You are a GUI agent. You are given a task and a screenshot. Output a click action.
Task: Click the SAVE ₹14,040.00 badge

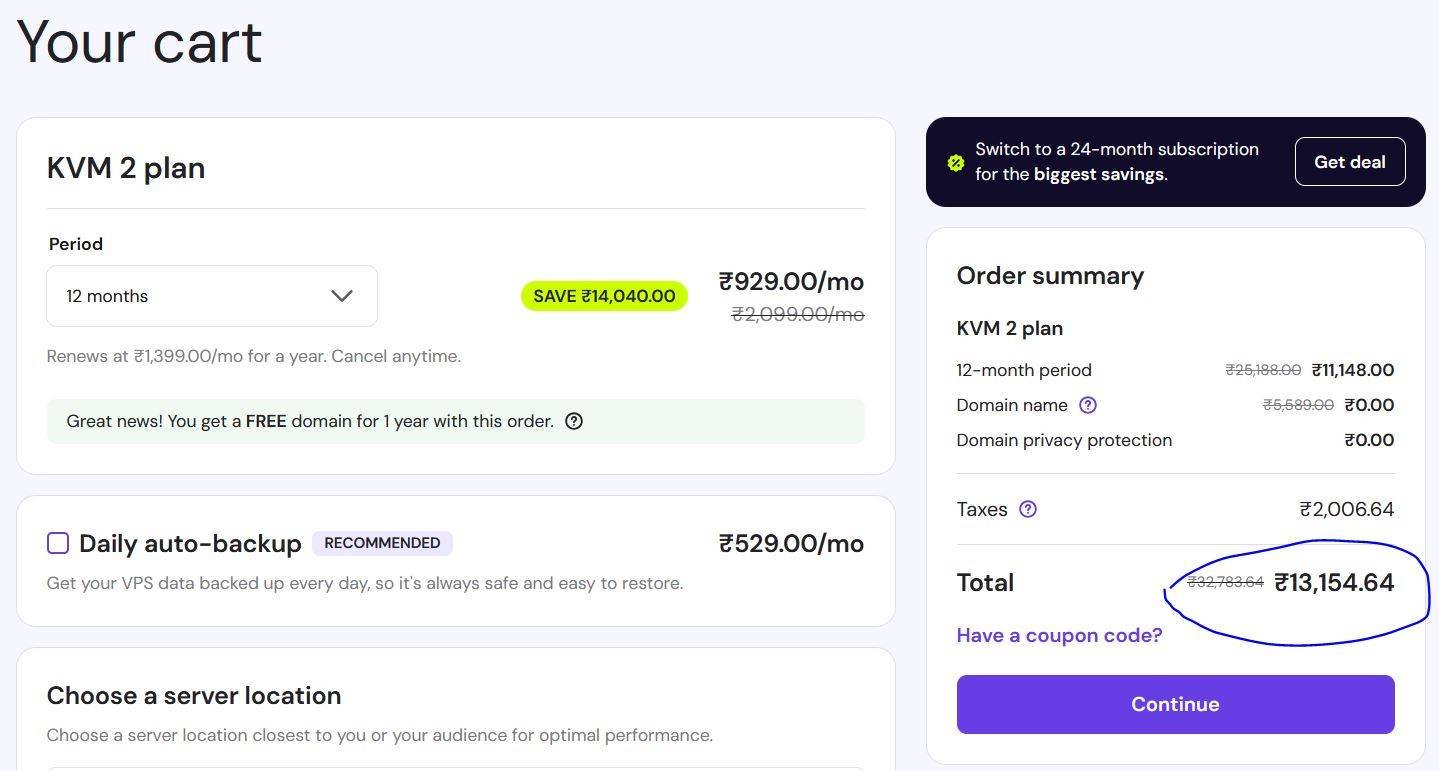[x=604, y=296]
